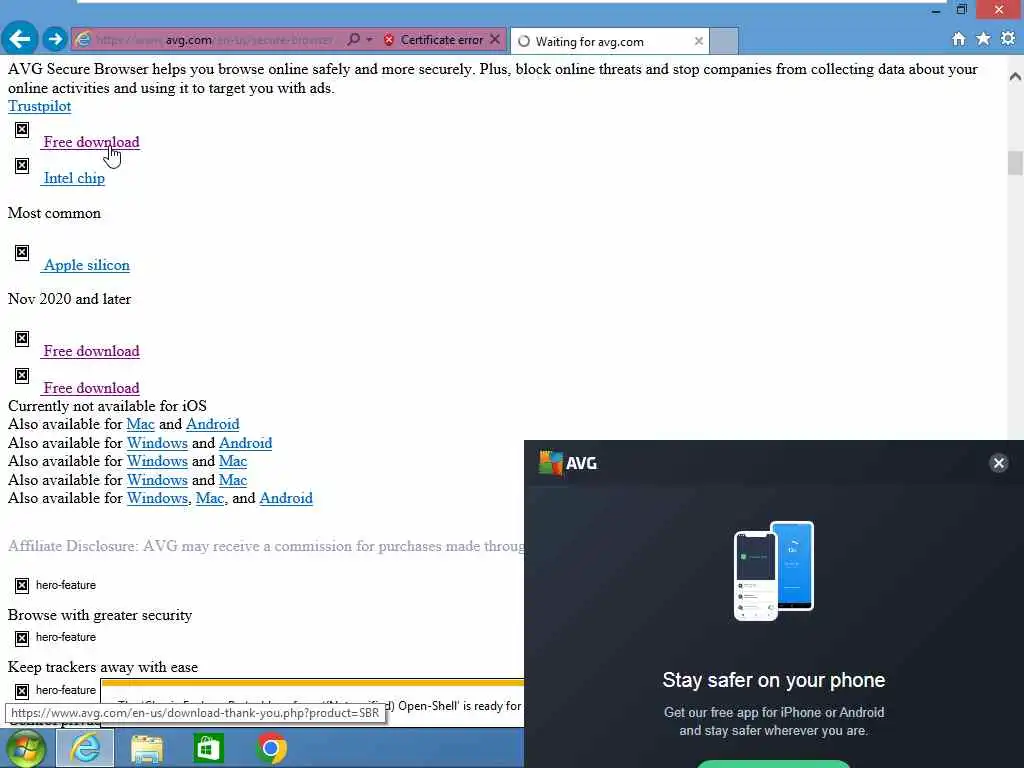This screenshot has height=768, width=1024.
Task: Select the Waiting for avg.com tab
Action: coord(609,41)
